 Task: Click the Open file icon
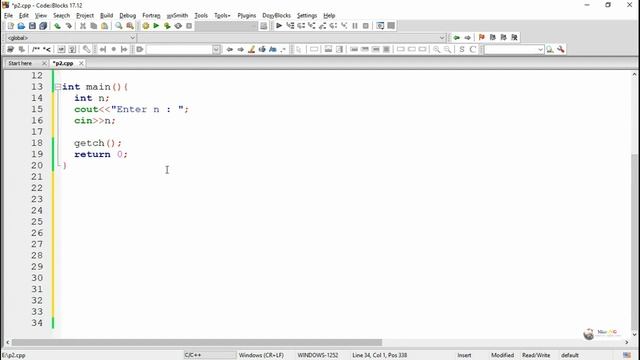click(21, 26)
